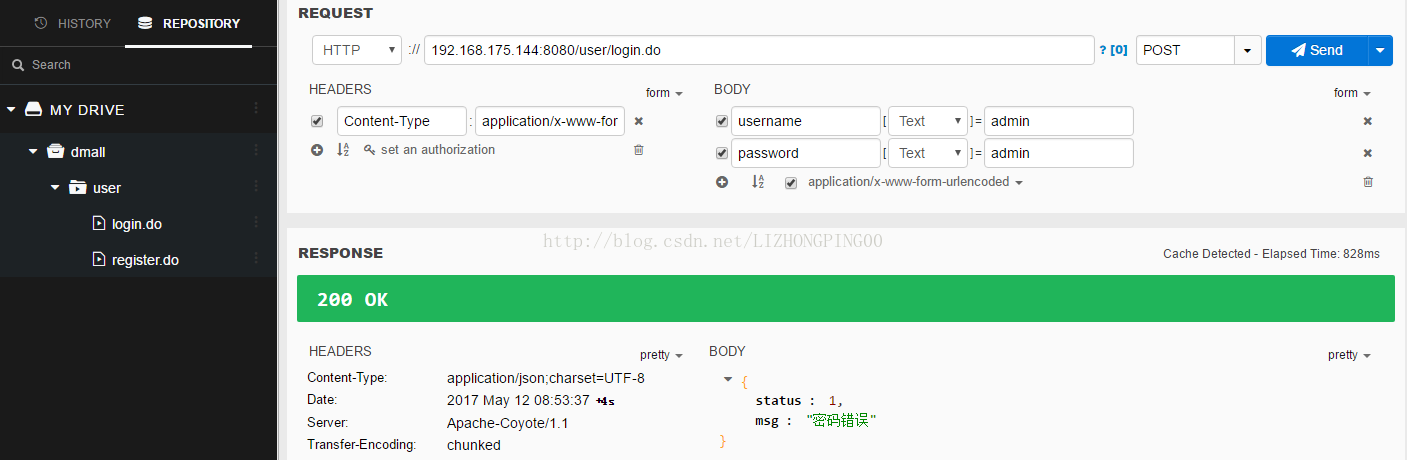Click the request URL input field
Screen dimensions: 1407x460
click(759, 50)
